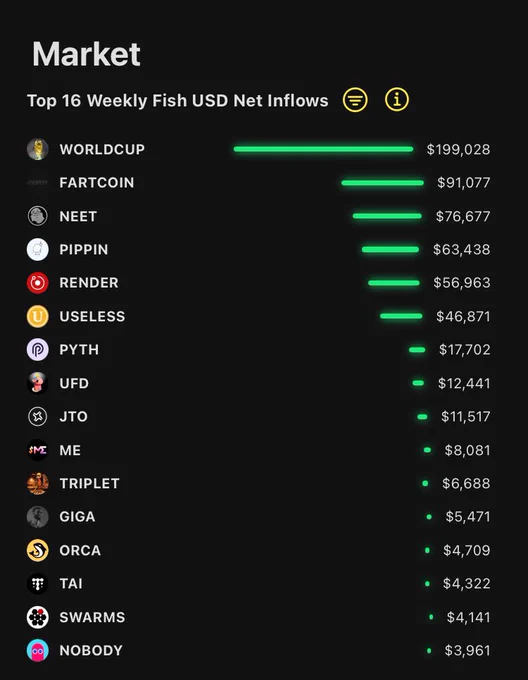Click the SWARMS token icon

[38, 617]
